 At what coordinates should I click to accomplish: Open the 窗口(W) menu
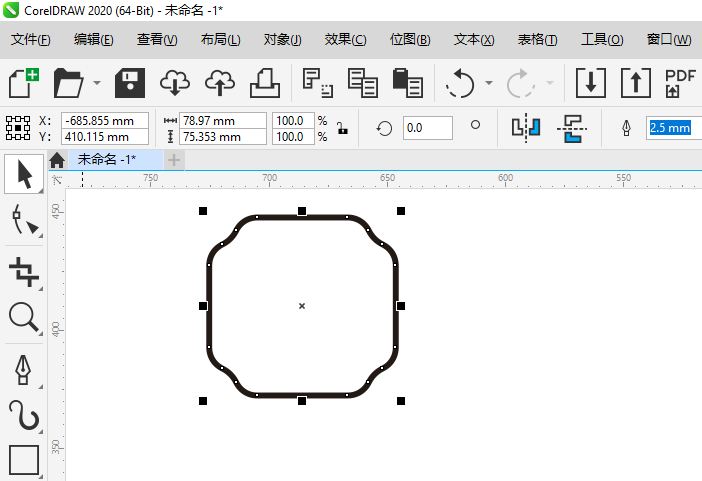669,39
